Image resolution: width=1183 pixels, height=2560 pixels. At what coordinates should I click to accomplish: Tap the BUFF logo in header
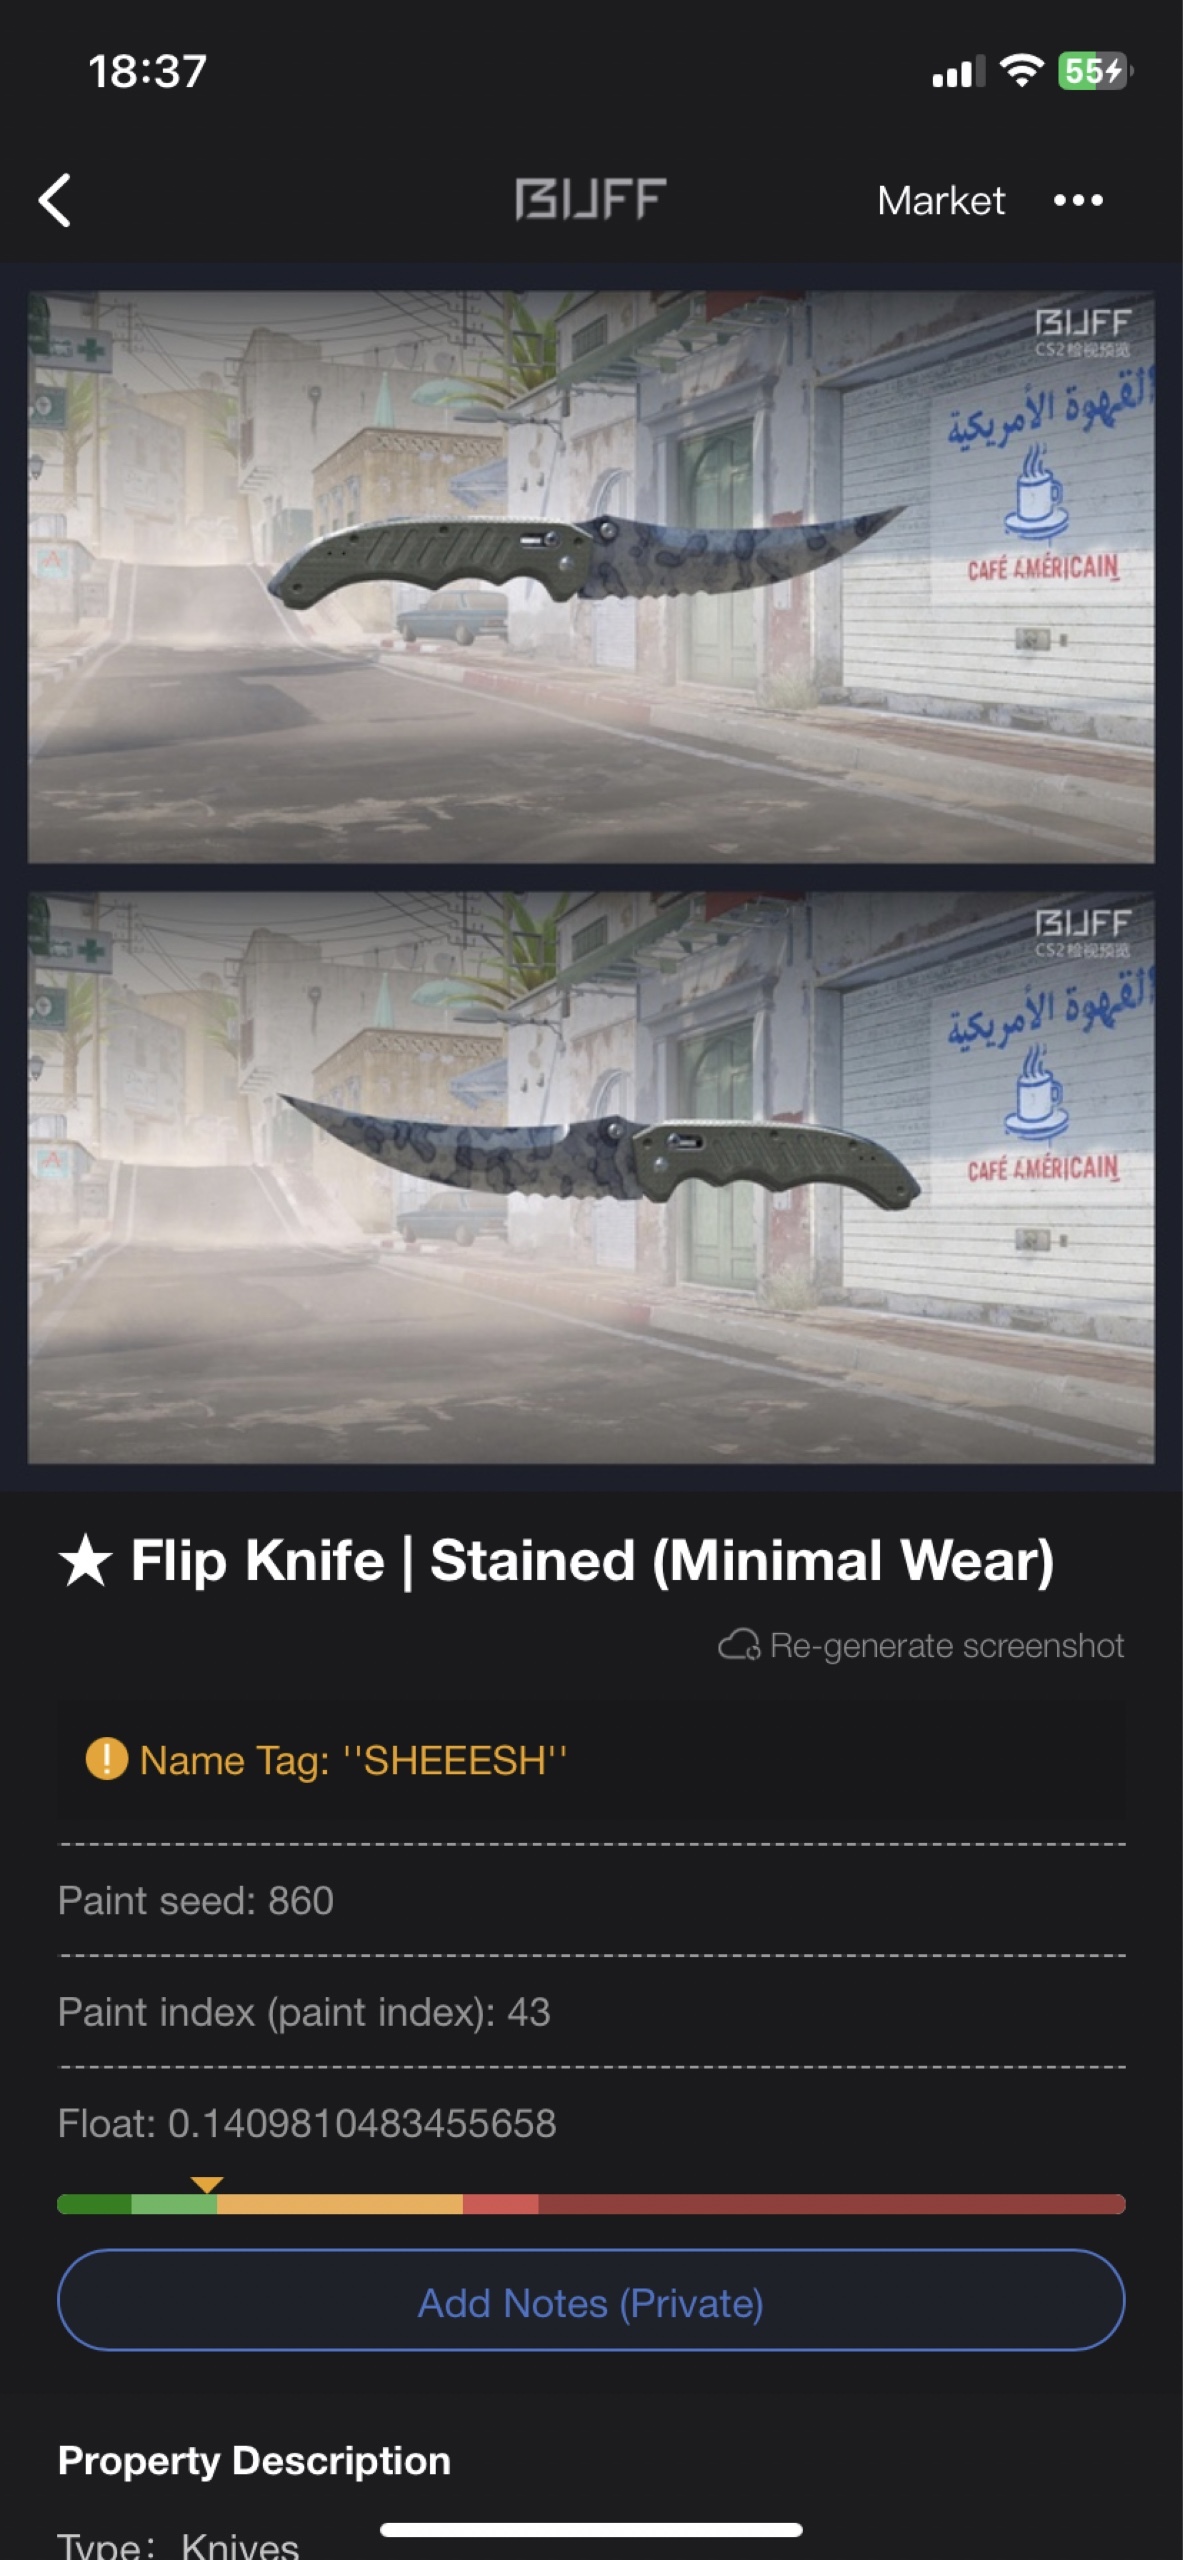(x=590, y=199)
